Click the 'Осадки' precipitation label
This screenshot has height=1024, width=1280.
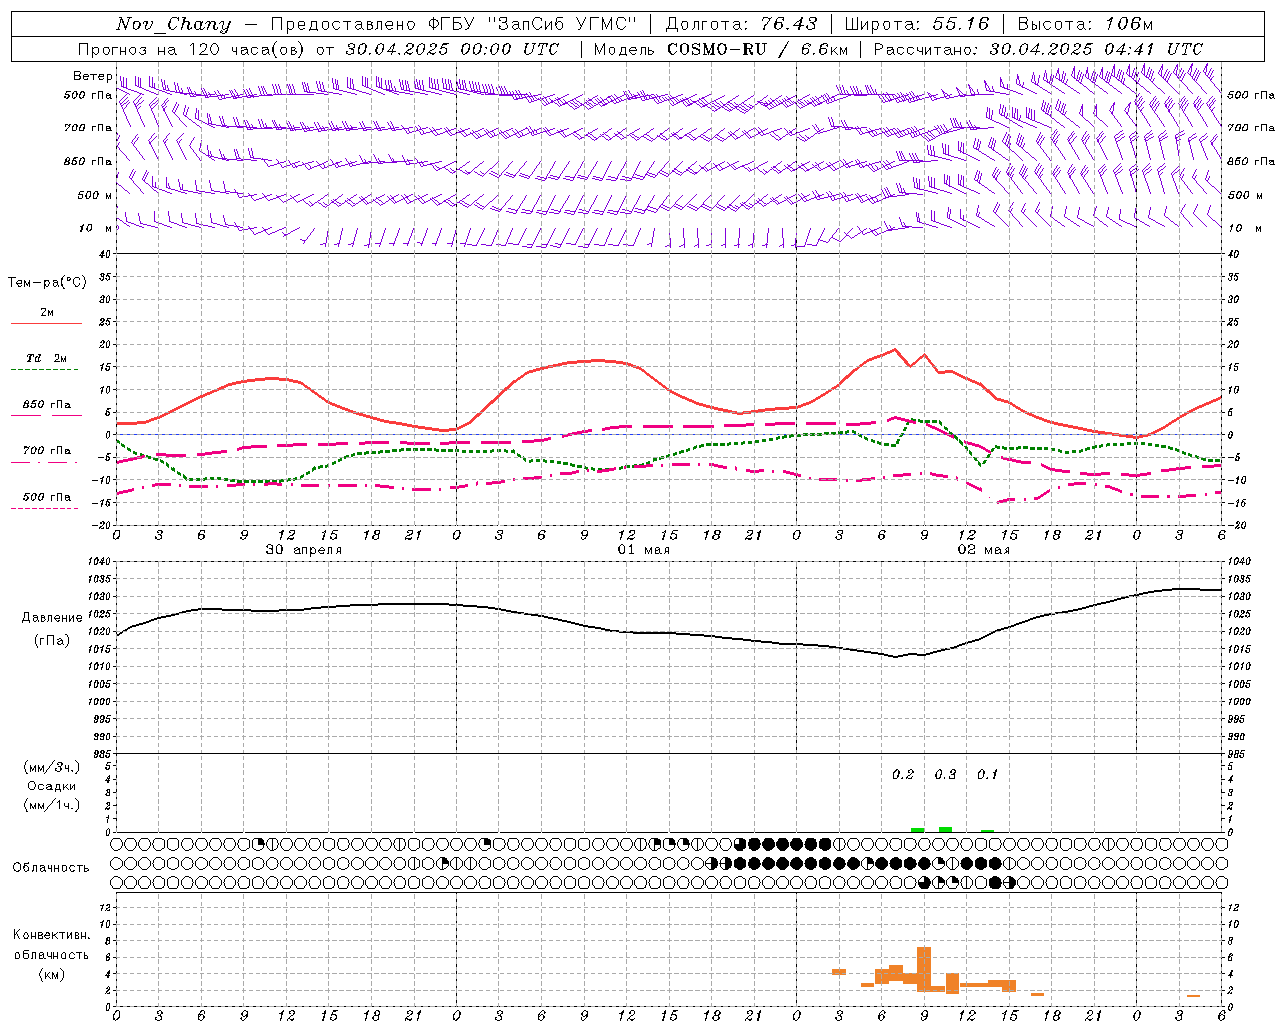[x=52, y=786]
